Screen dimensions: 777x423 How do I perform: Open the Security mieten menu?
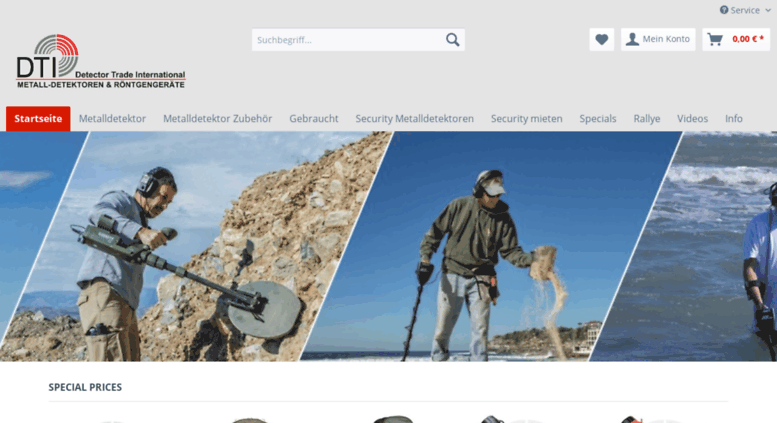[526, 119]
